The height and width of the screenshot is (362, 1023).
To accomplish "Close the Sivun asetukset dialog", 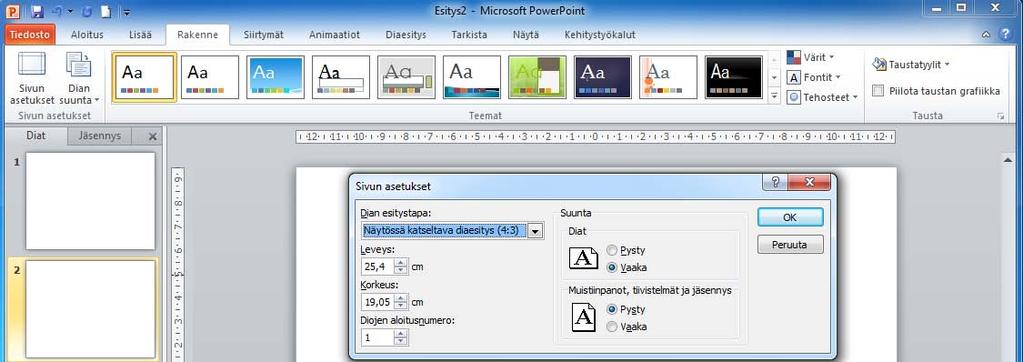I will pos(810,182).
